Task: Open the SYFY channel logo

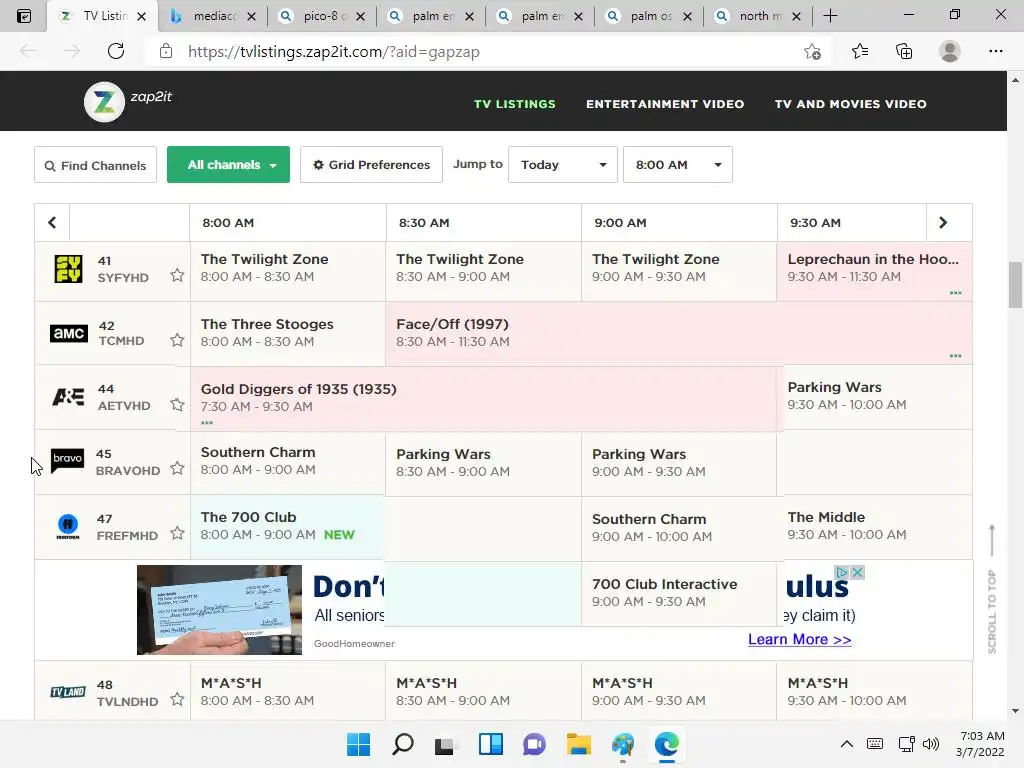Action: tap(69, 269)
